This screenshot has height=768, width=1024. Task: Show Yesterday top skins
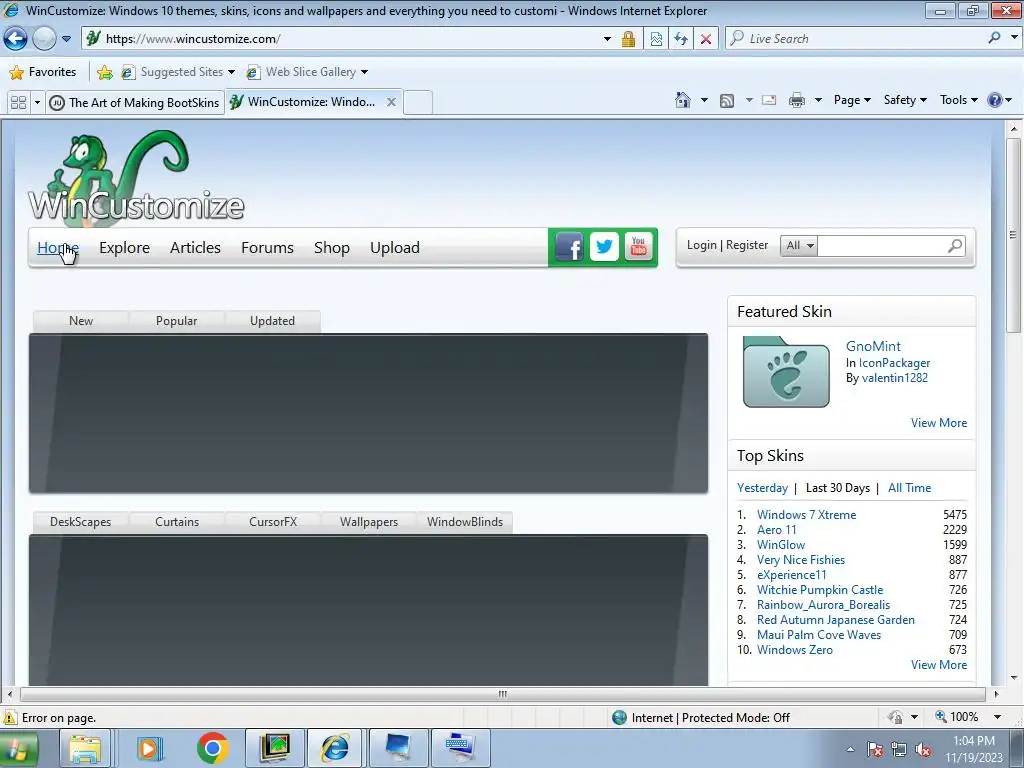(x=762, y=488)
